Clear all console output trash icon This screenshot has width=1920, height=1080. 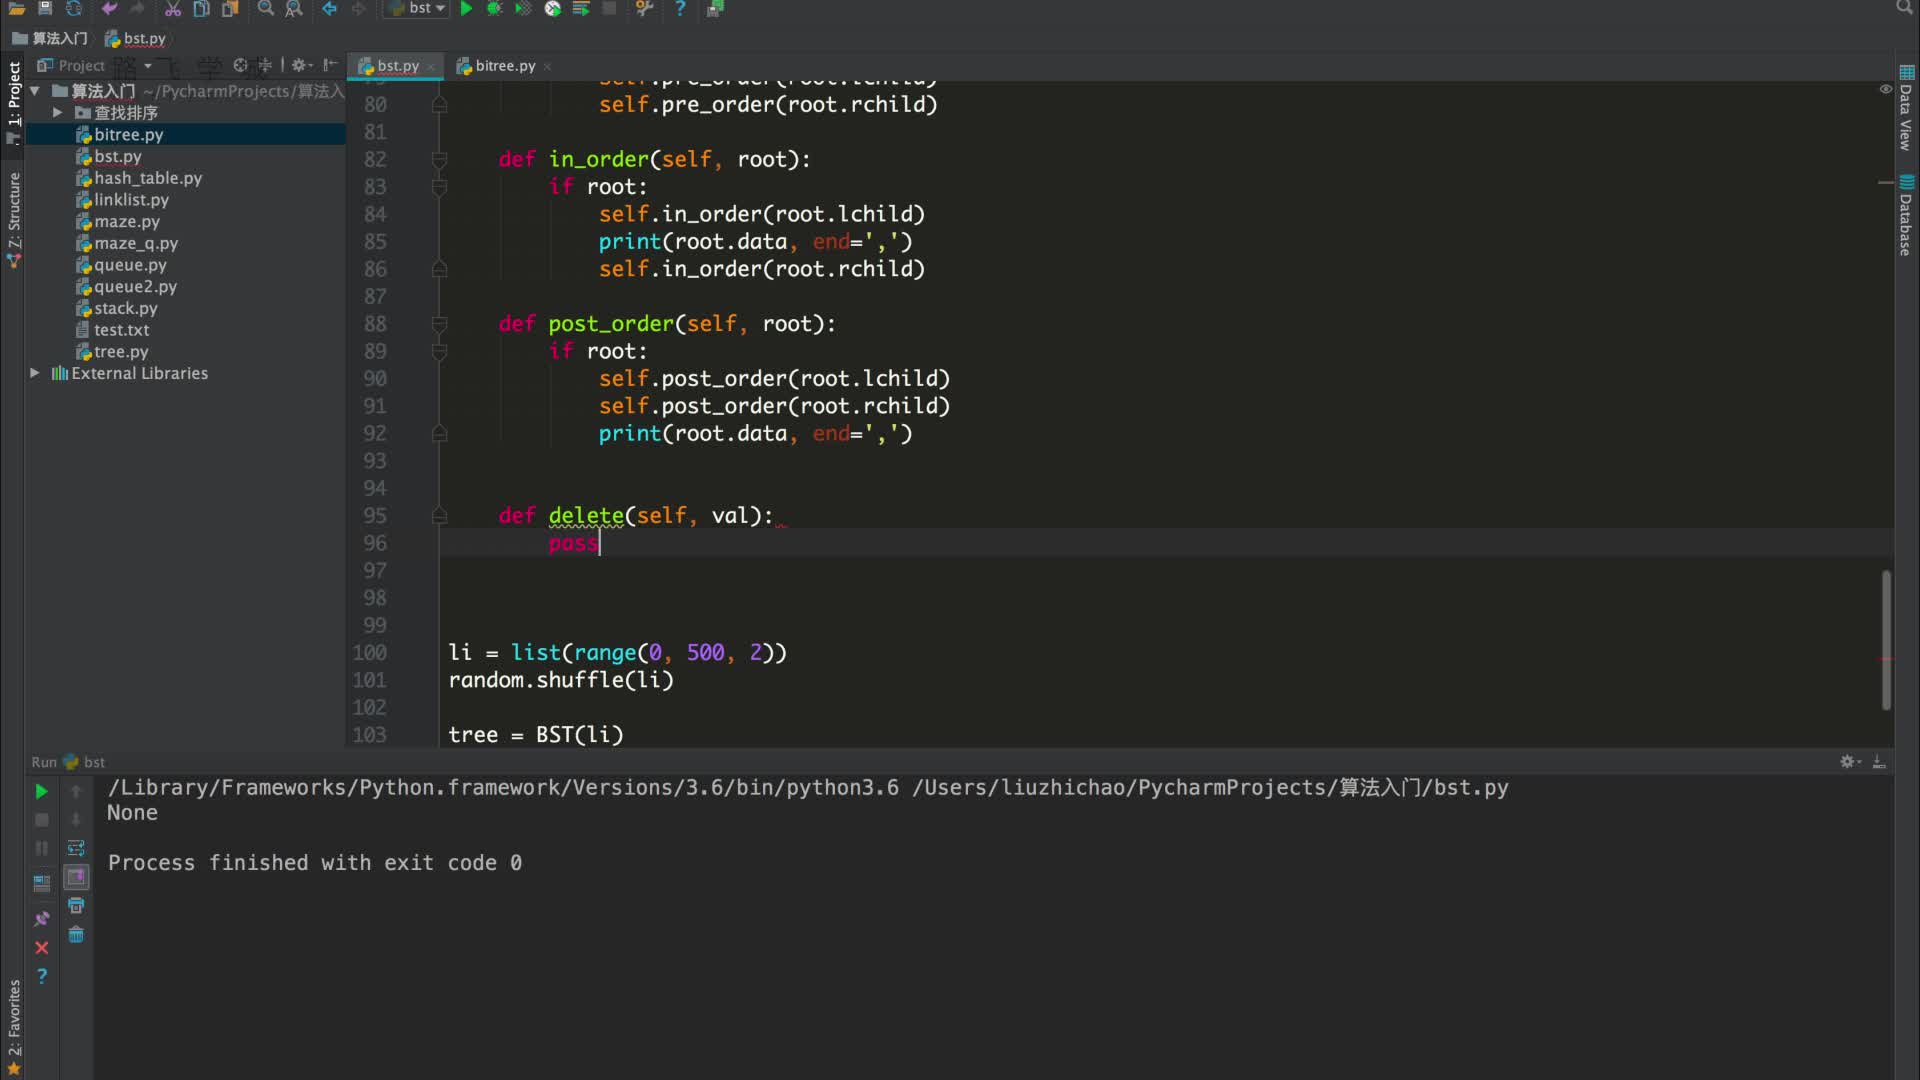[76, 935]
